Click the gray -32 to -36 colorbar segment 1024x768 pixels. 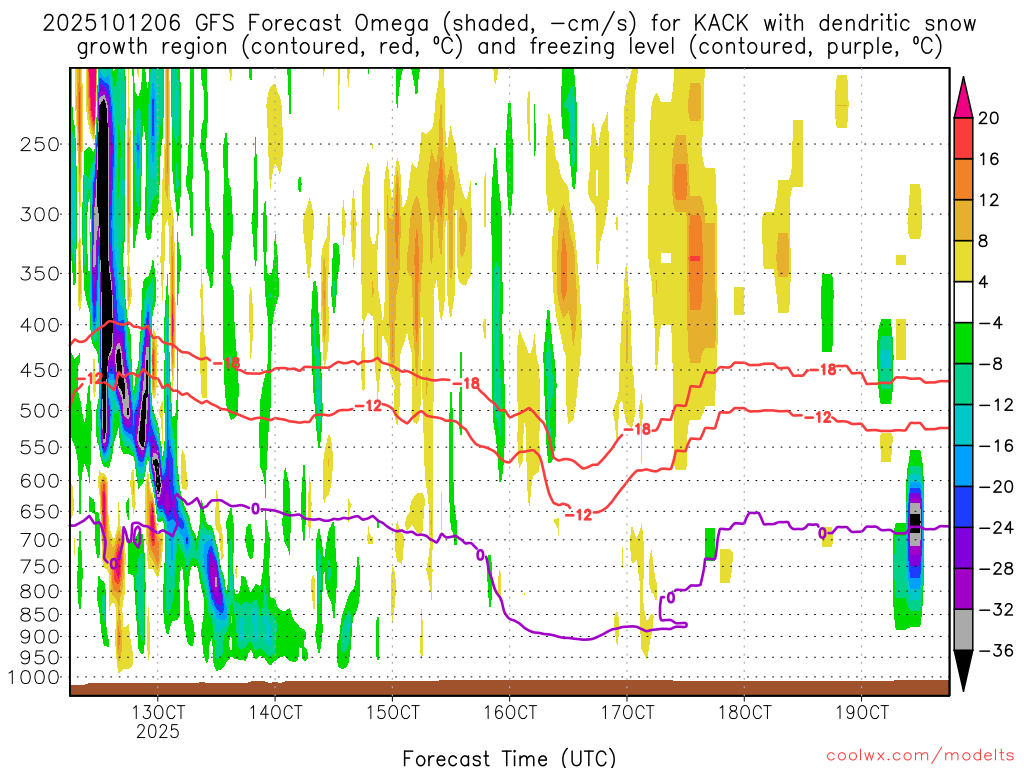963,630
